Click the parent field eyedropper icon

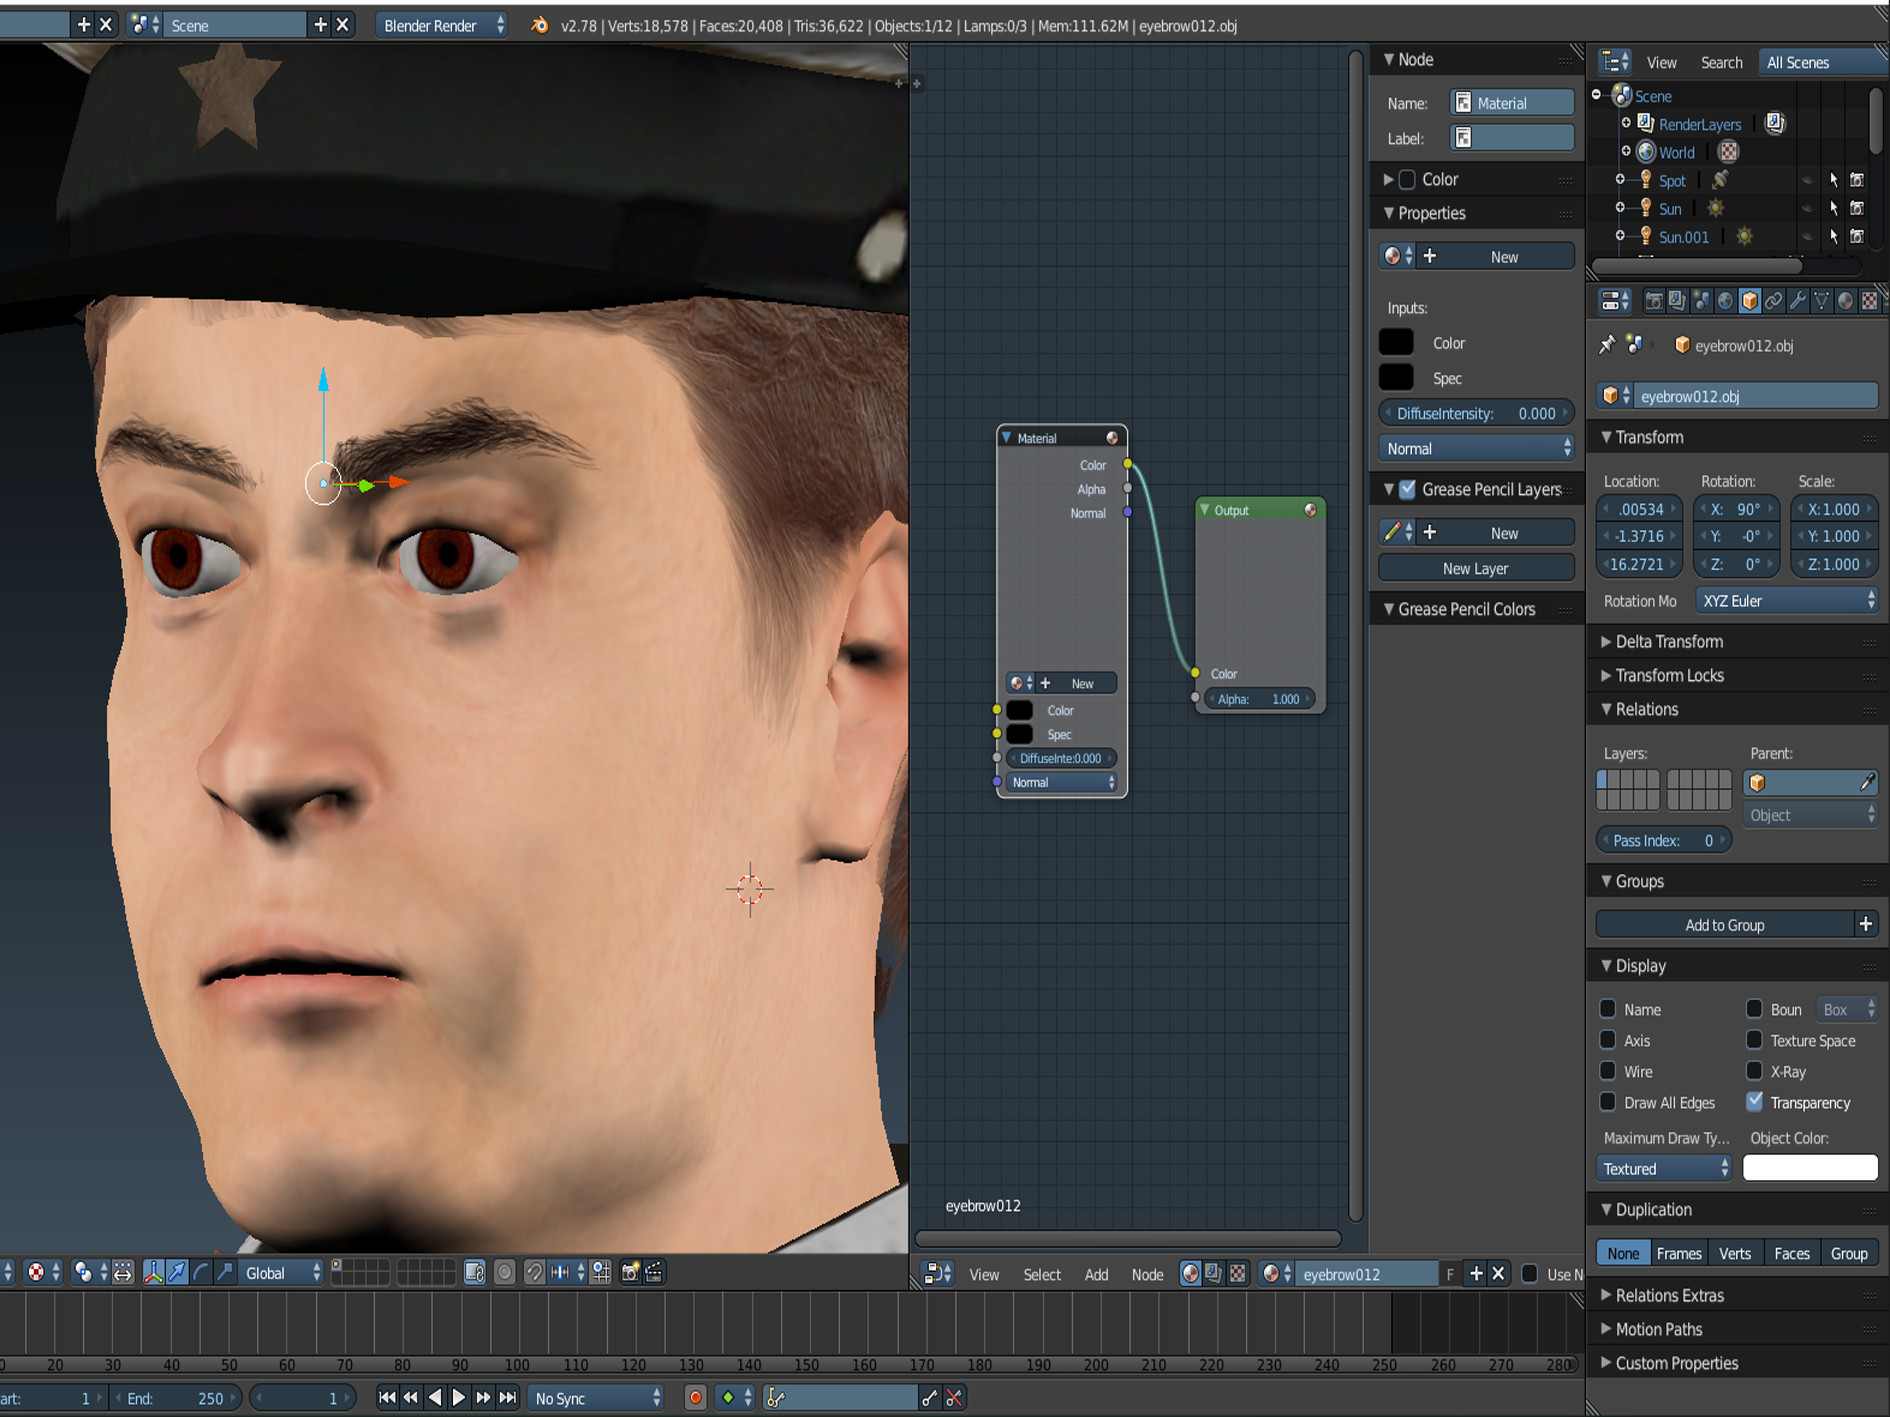pyautogui.click(x=1866, y=782)
